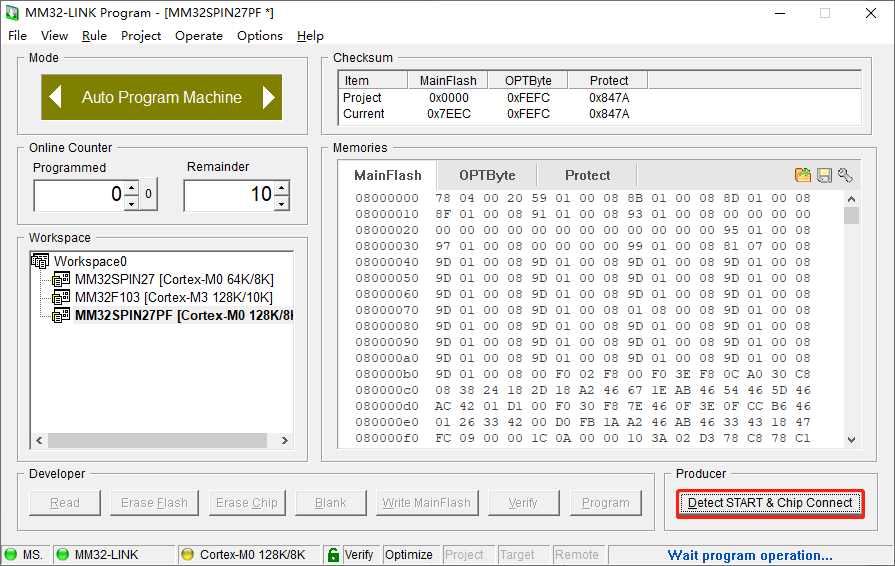Click memory view vertical scrollbar thumb
The height and width of the screenshot is (566, 895).
pos(851,216)
